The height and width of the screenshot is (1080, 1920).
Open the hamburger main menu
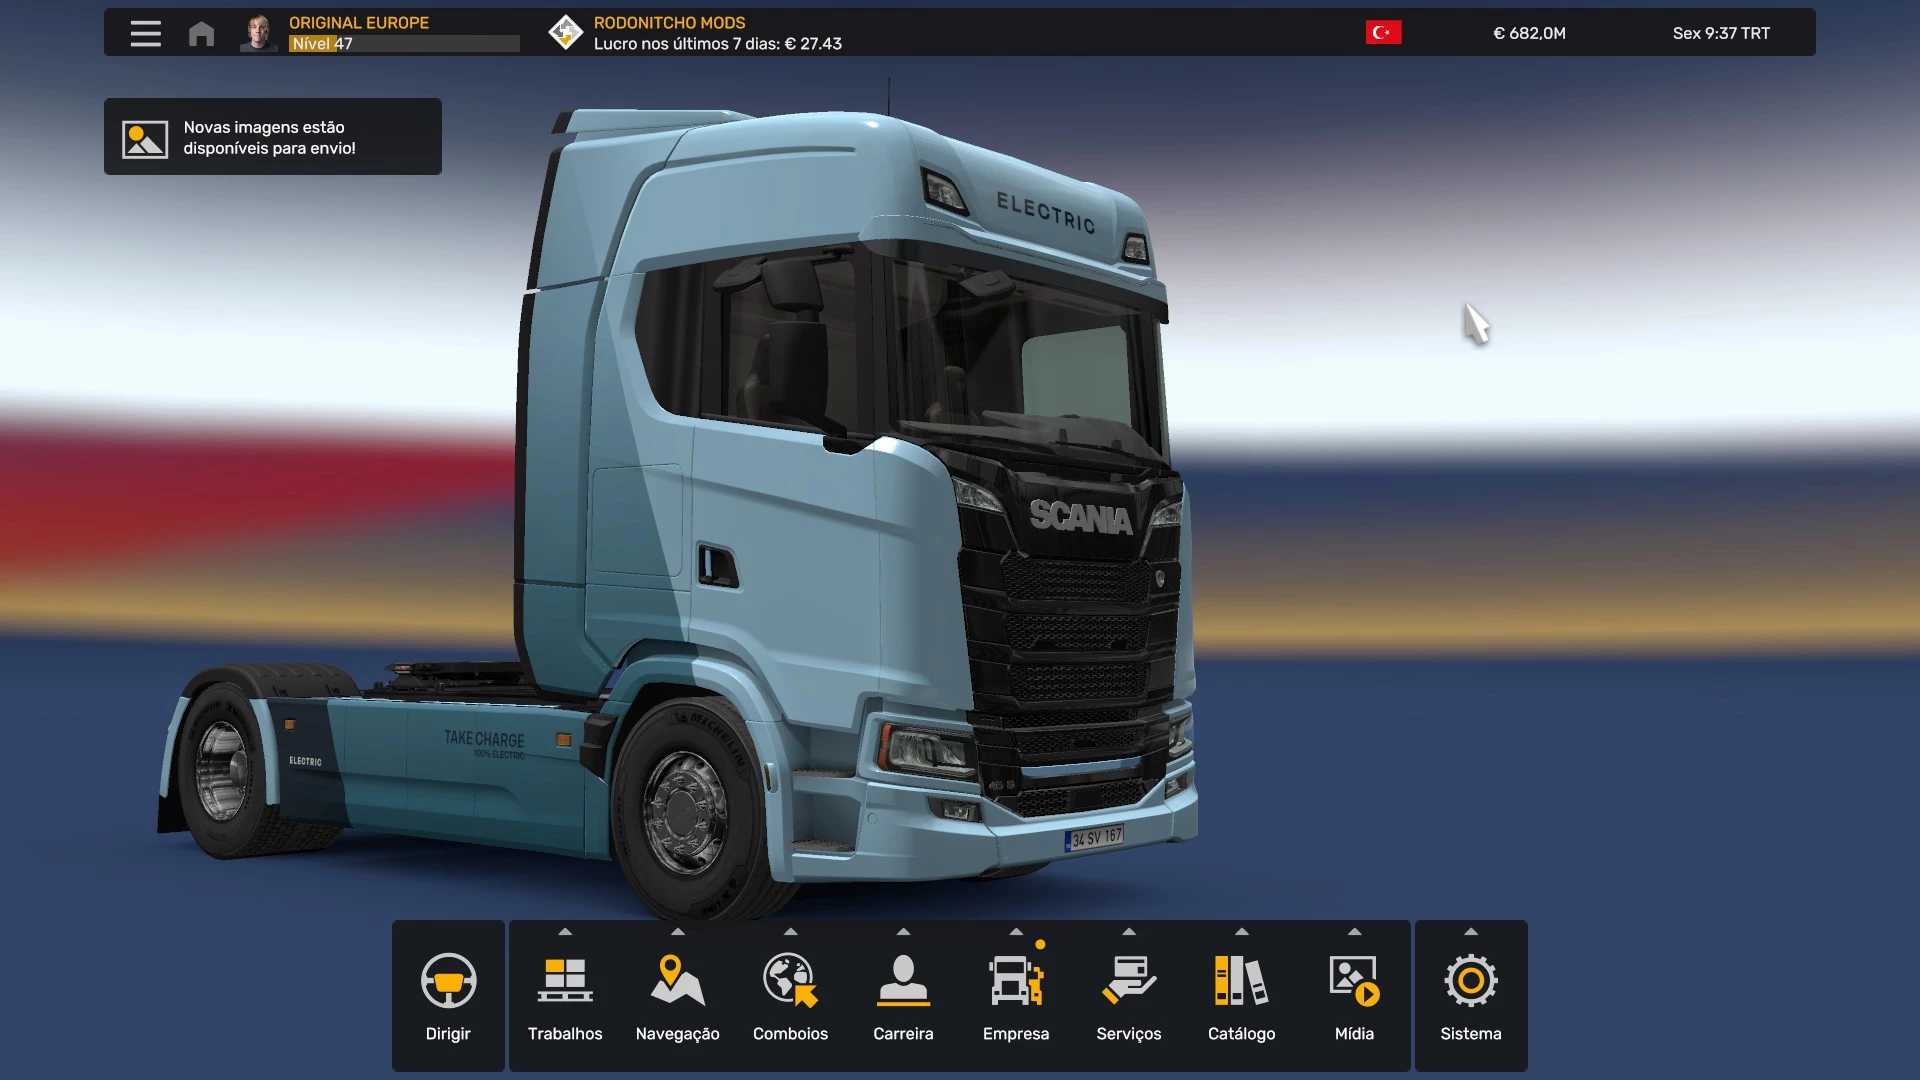click(145, 33)
